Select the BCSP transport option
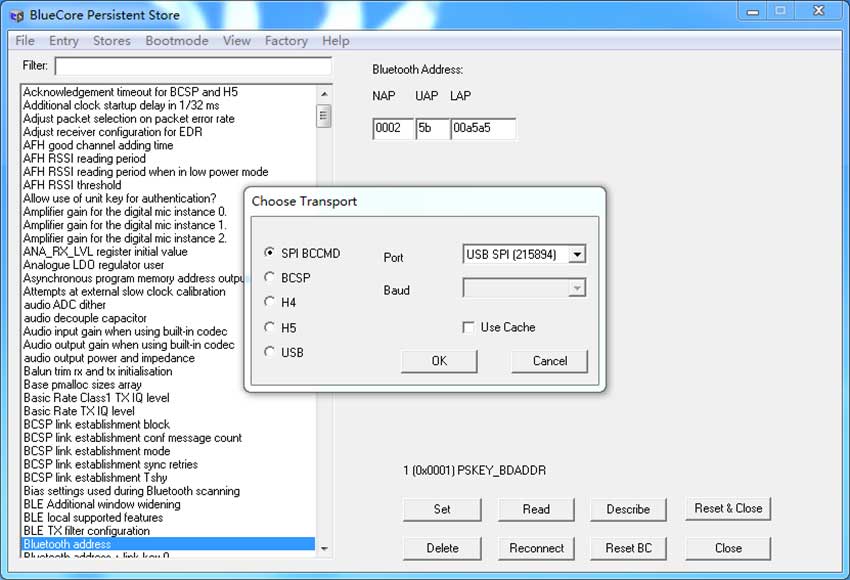This screenshot has width=850, height=580. tap(269, 278)
